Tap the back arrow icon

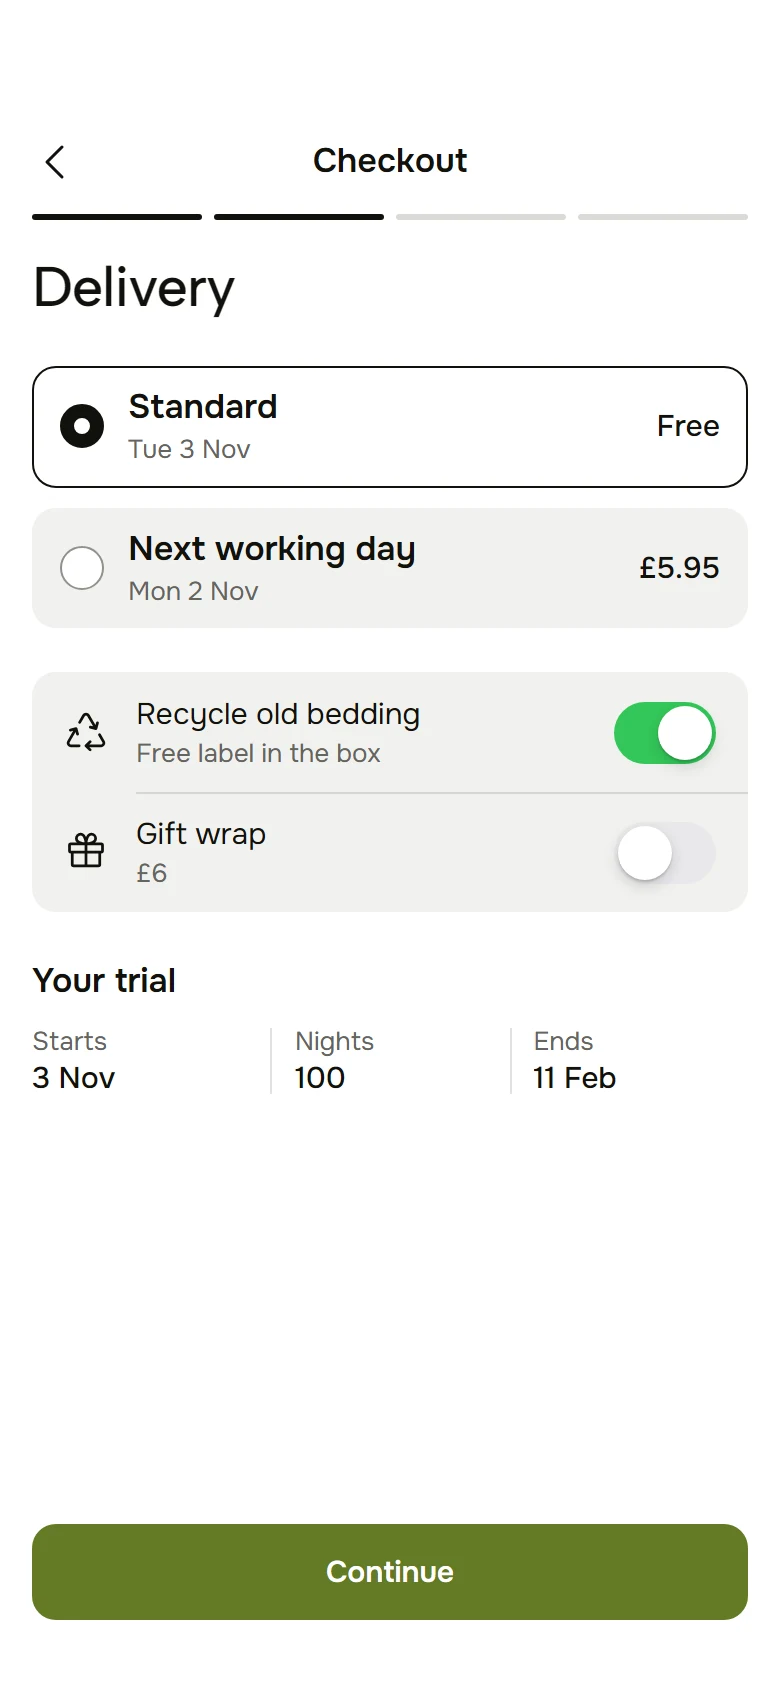click(x=55, y=161)
